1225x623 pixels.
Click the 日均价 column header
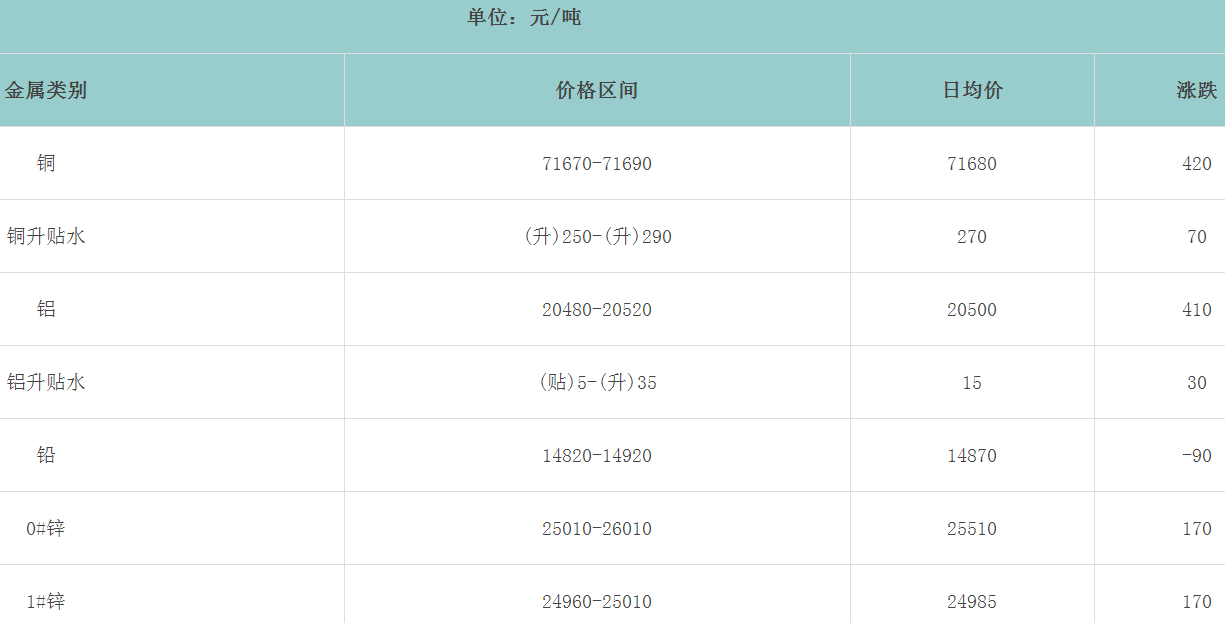coord(972,91)
